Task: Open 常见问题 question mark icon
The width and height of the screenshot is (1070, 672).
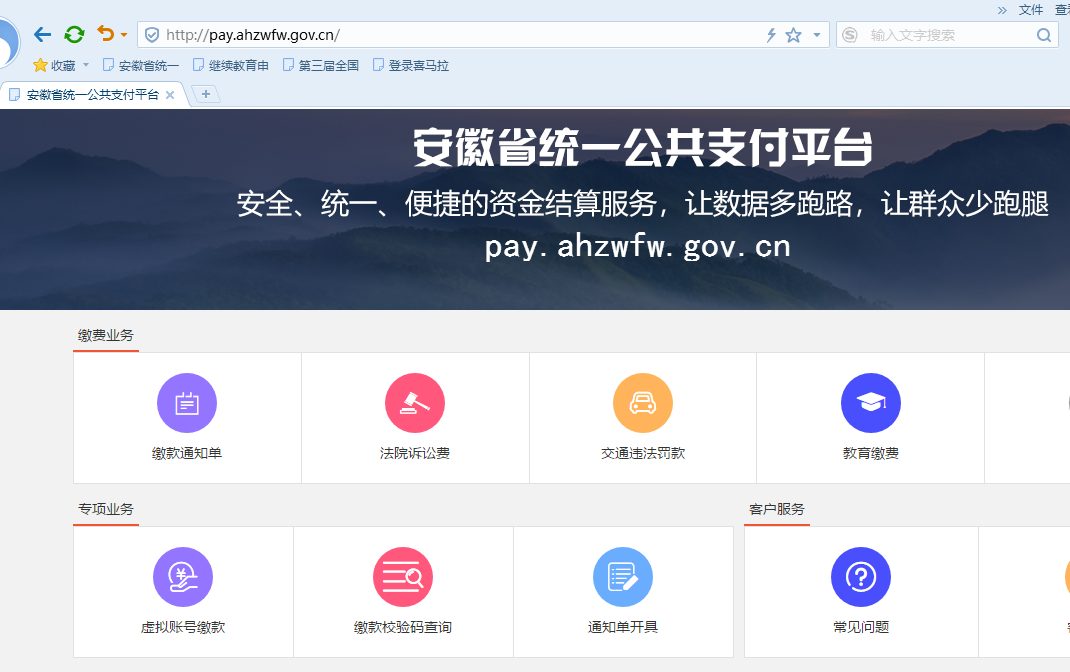Action: (x=861, y=577)
